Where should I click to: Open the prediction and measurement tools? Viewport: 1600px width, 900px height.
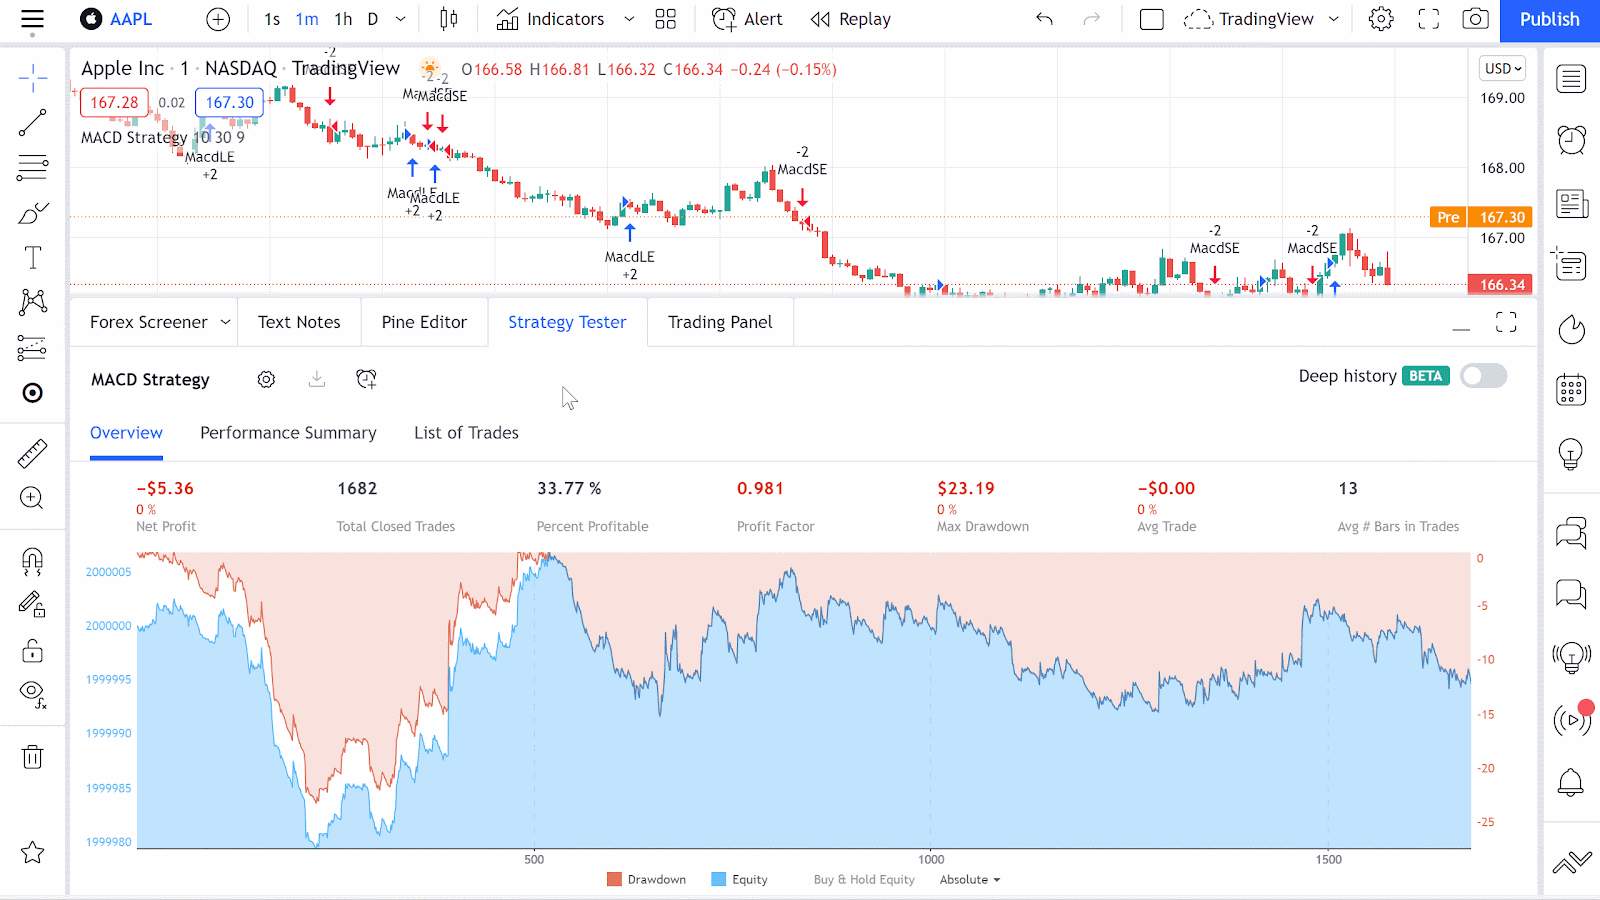(x=32, y=347)
